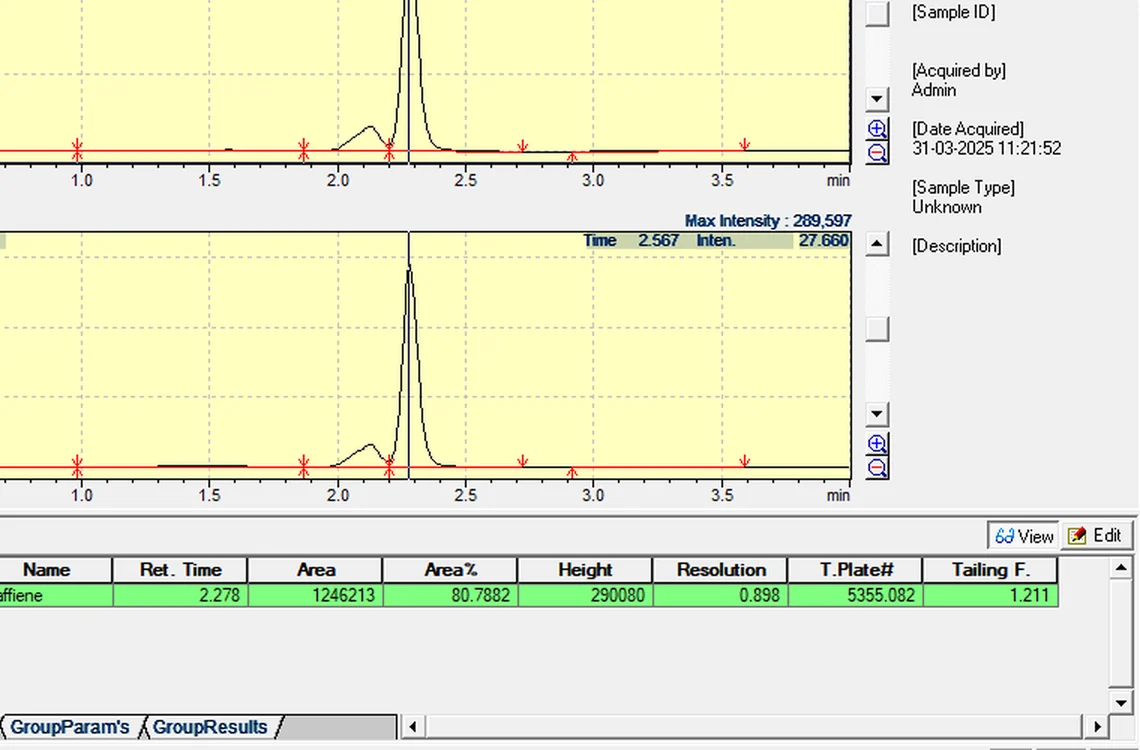This screenshot has height=750, width=1140.
Task: Select the theoretical plate value 5355.082
Action: (x=856, y=595)
